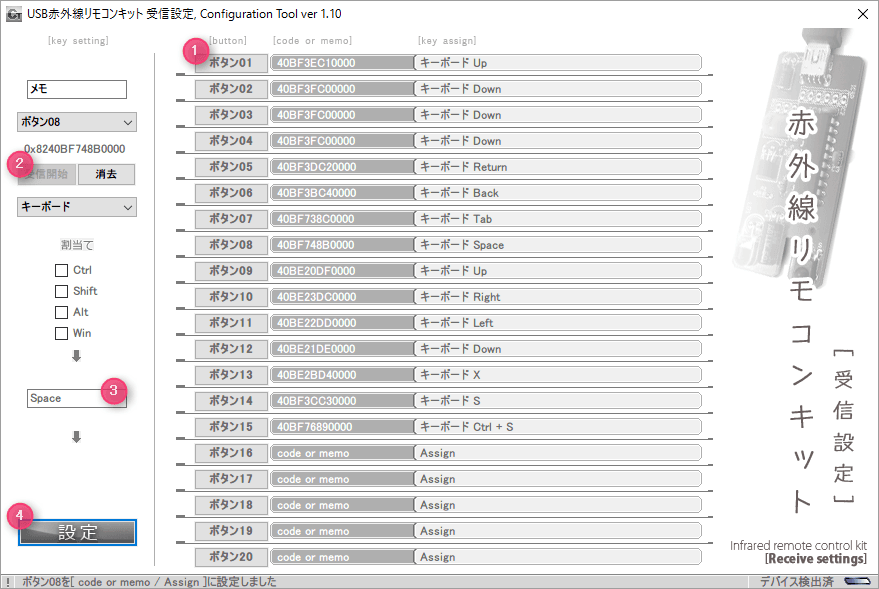The height and width of the screenshot is (589, 879).
Task: Click the app icon in title bar
Action: click(x=13, y=15)
